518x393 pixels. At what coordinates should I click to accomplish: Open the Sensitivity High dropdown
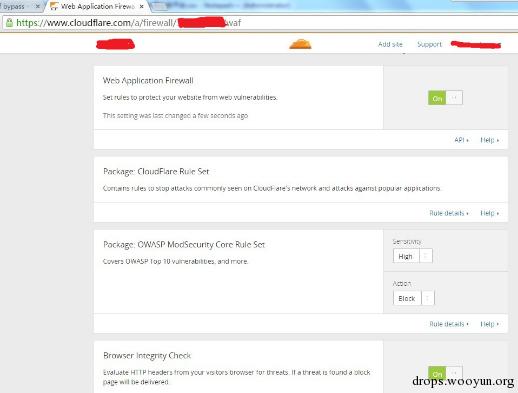(x=413, y=256)
